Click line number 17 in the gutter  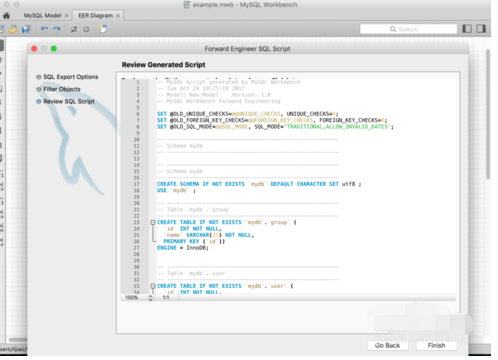pos(136,184)
